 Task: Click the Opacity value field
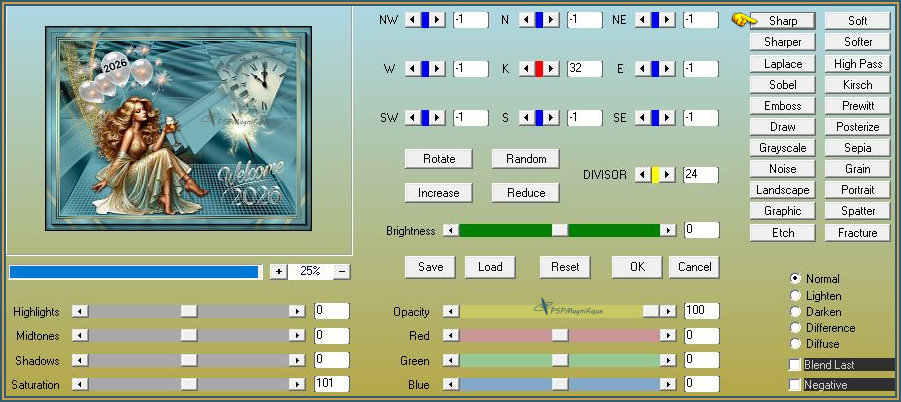pyautogui.click(x=702, y=311)
